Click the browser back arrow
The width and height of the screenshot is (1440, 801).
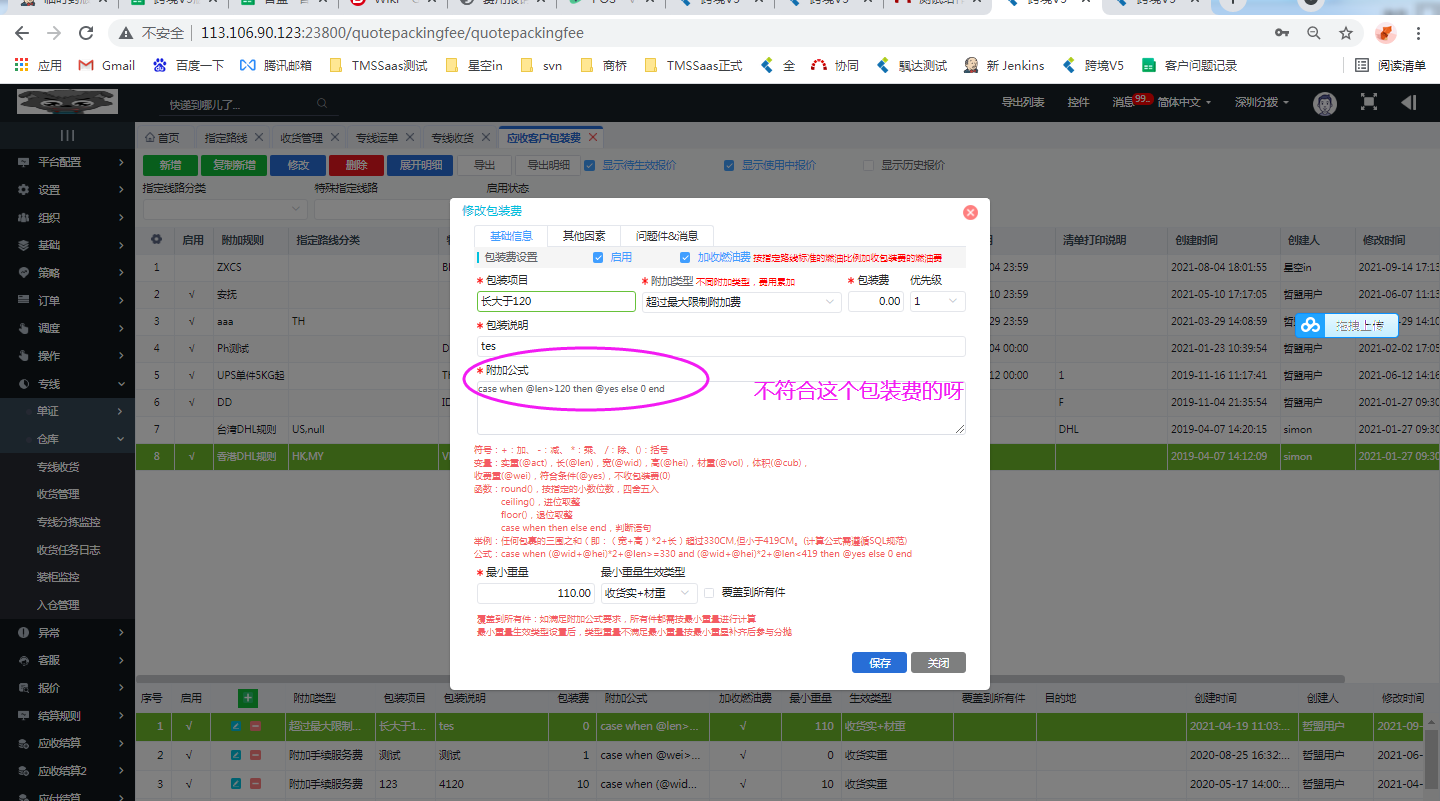pos(22,33)
